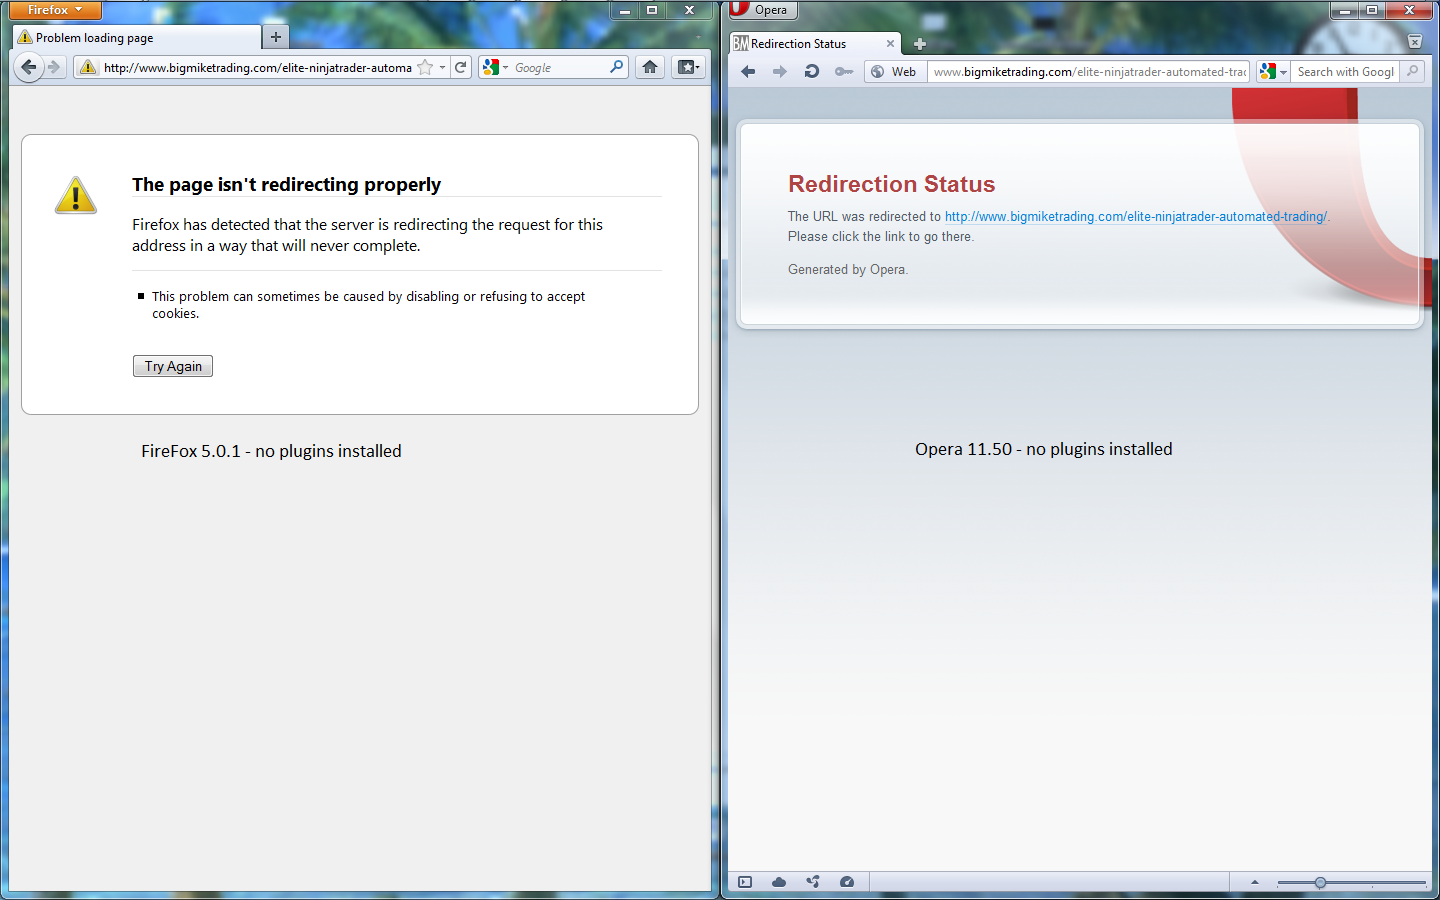Viewport: 1440px width, 900px height.
Task: Click Opera's zoom slider handle
Action: click(x=1320, y=883)
